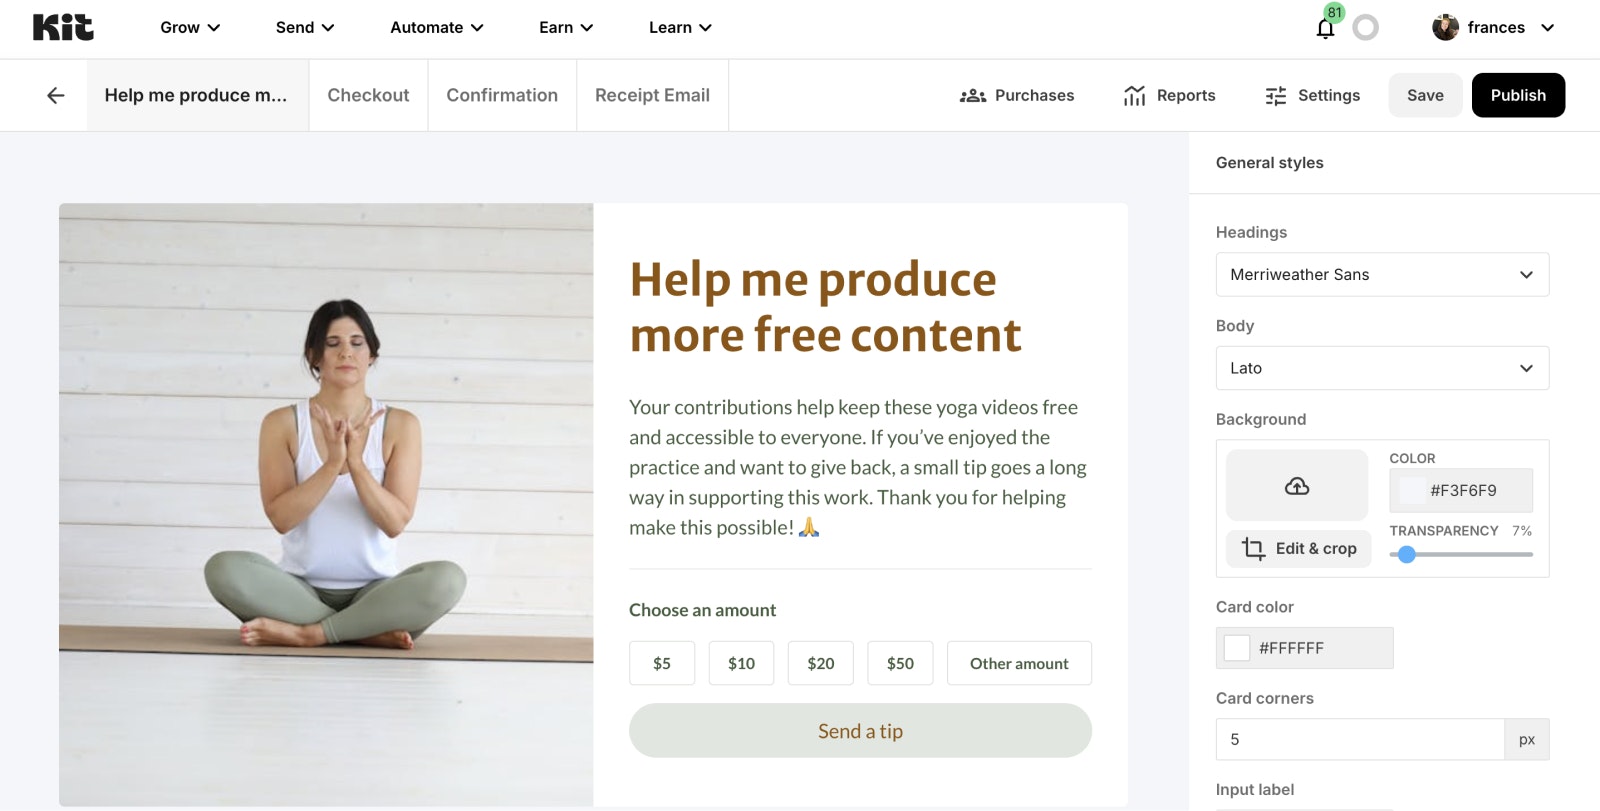The height and width of the screenshot is (811, 1600).
Task: Open the notifications bell
Action: point(1325,28)
